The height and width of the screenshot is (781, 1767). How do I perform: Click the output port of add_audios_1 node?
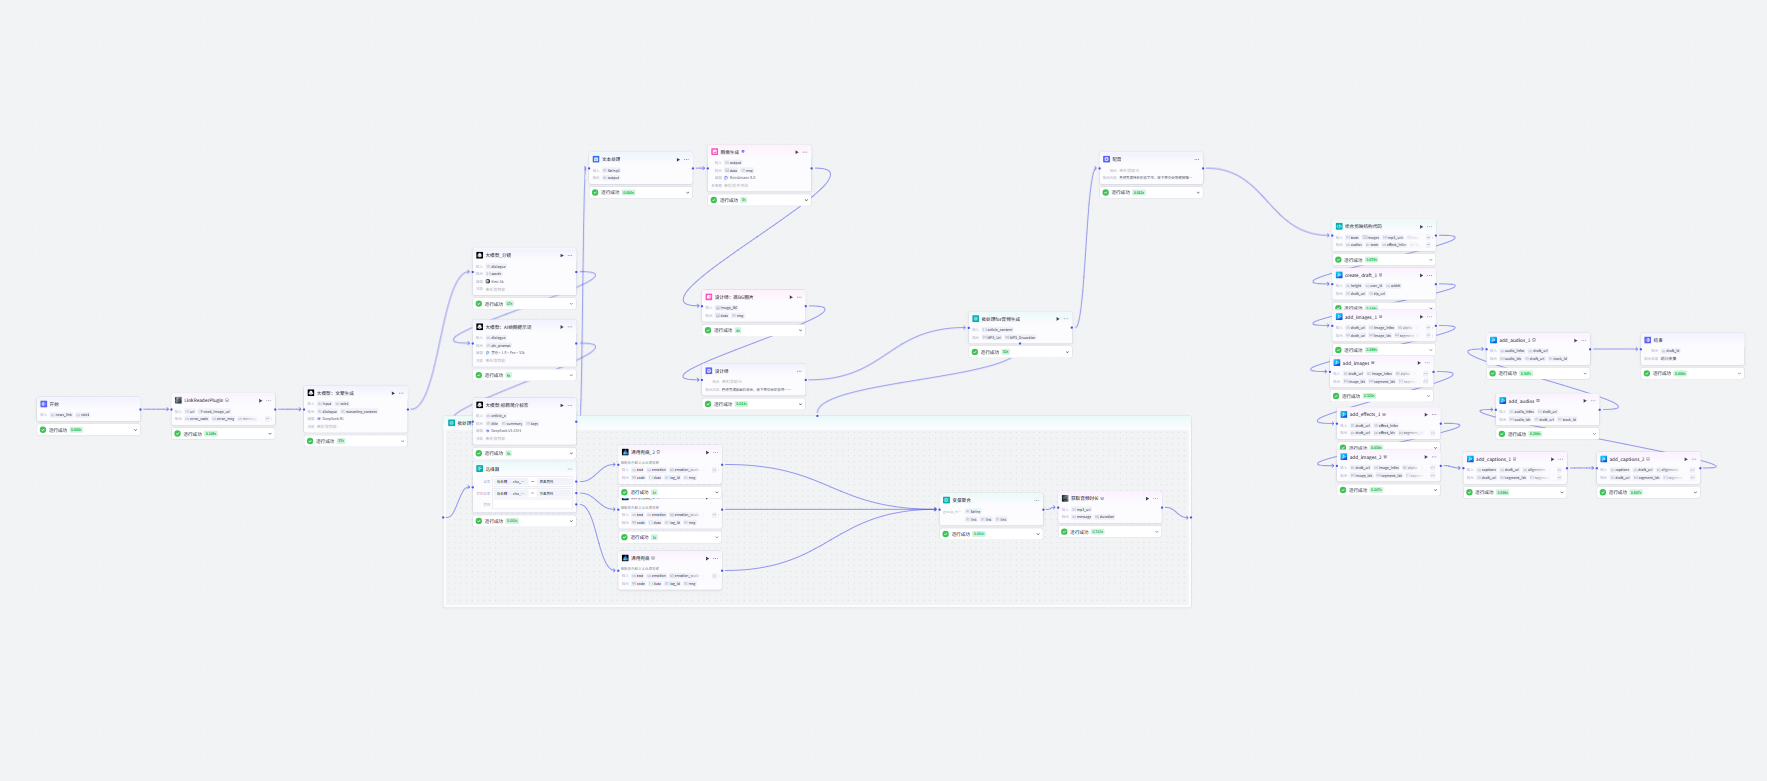[1592, 349]
